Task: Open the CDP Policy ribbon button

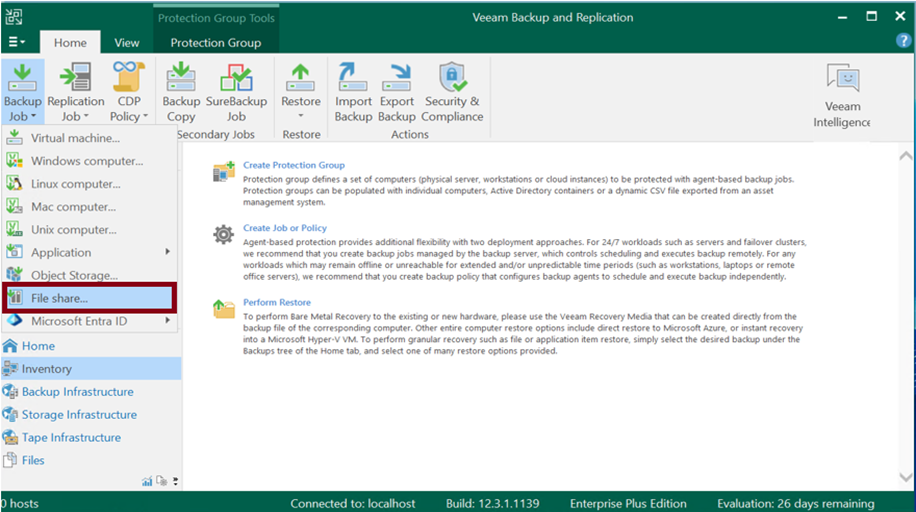Action: [129, 92]
